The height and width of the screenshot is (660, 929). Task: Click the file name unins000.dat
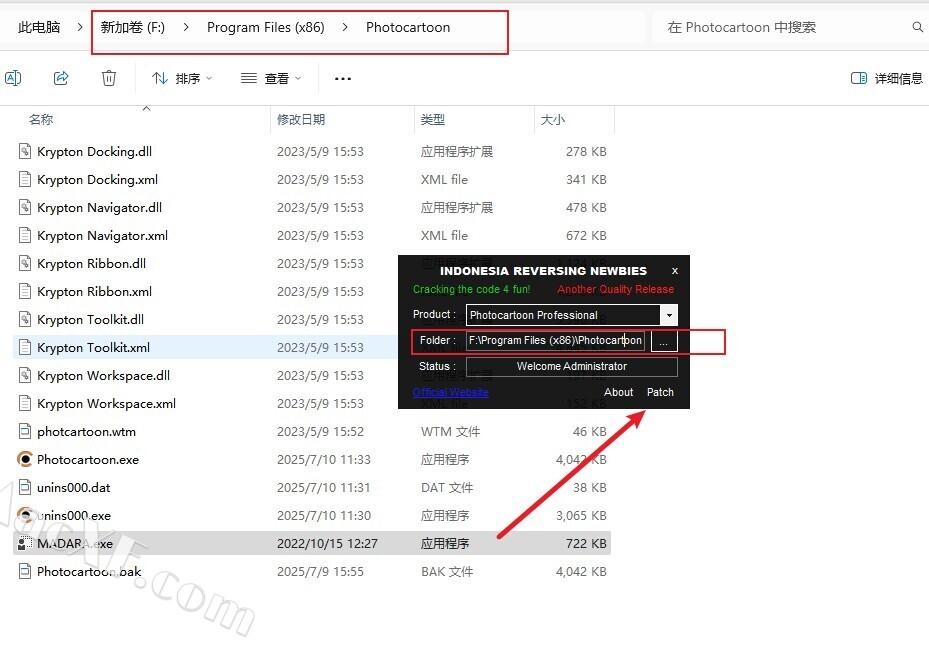tap(73, 488)
